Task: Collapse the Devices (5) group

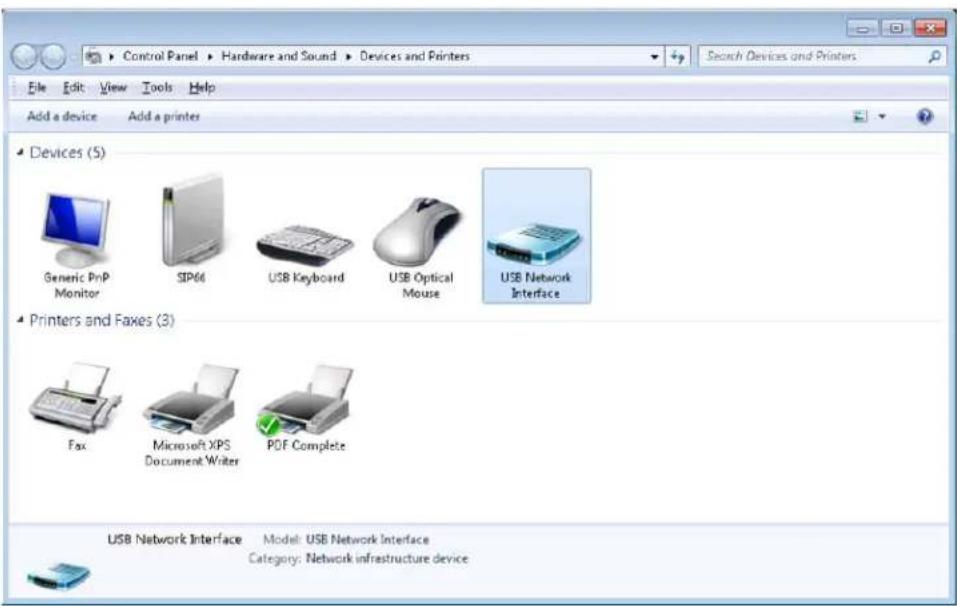Action: click(x=20, y=153)
